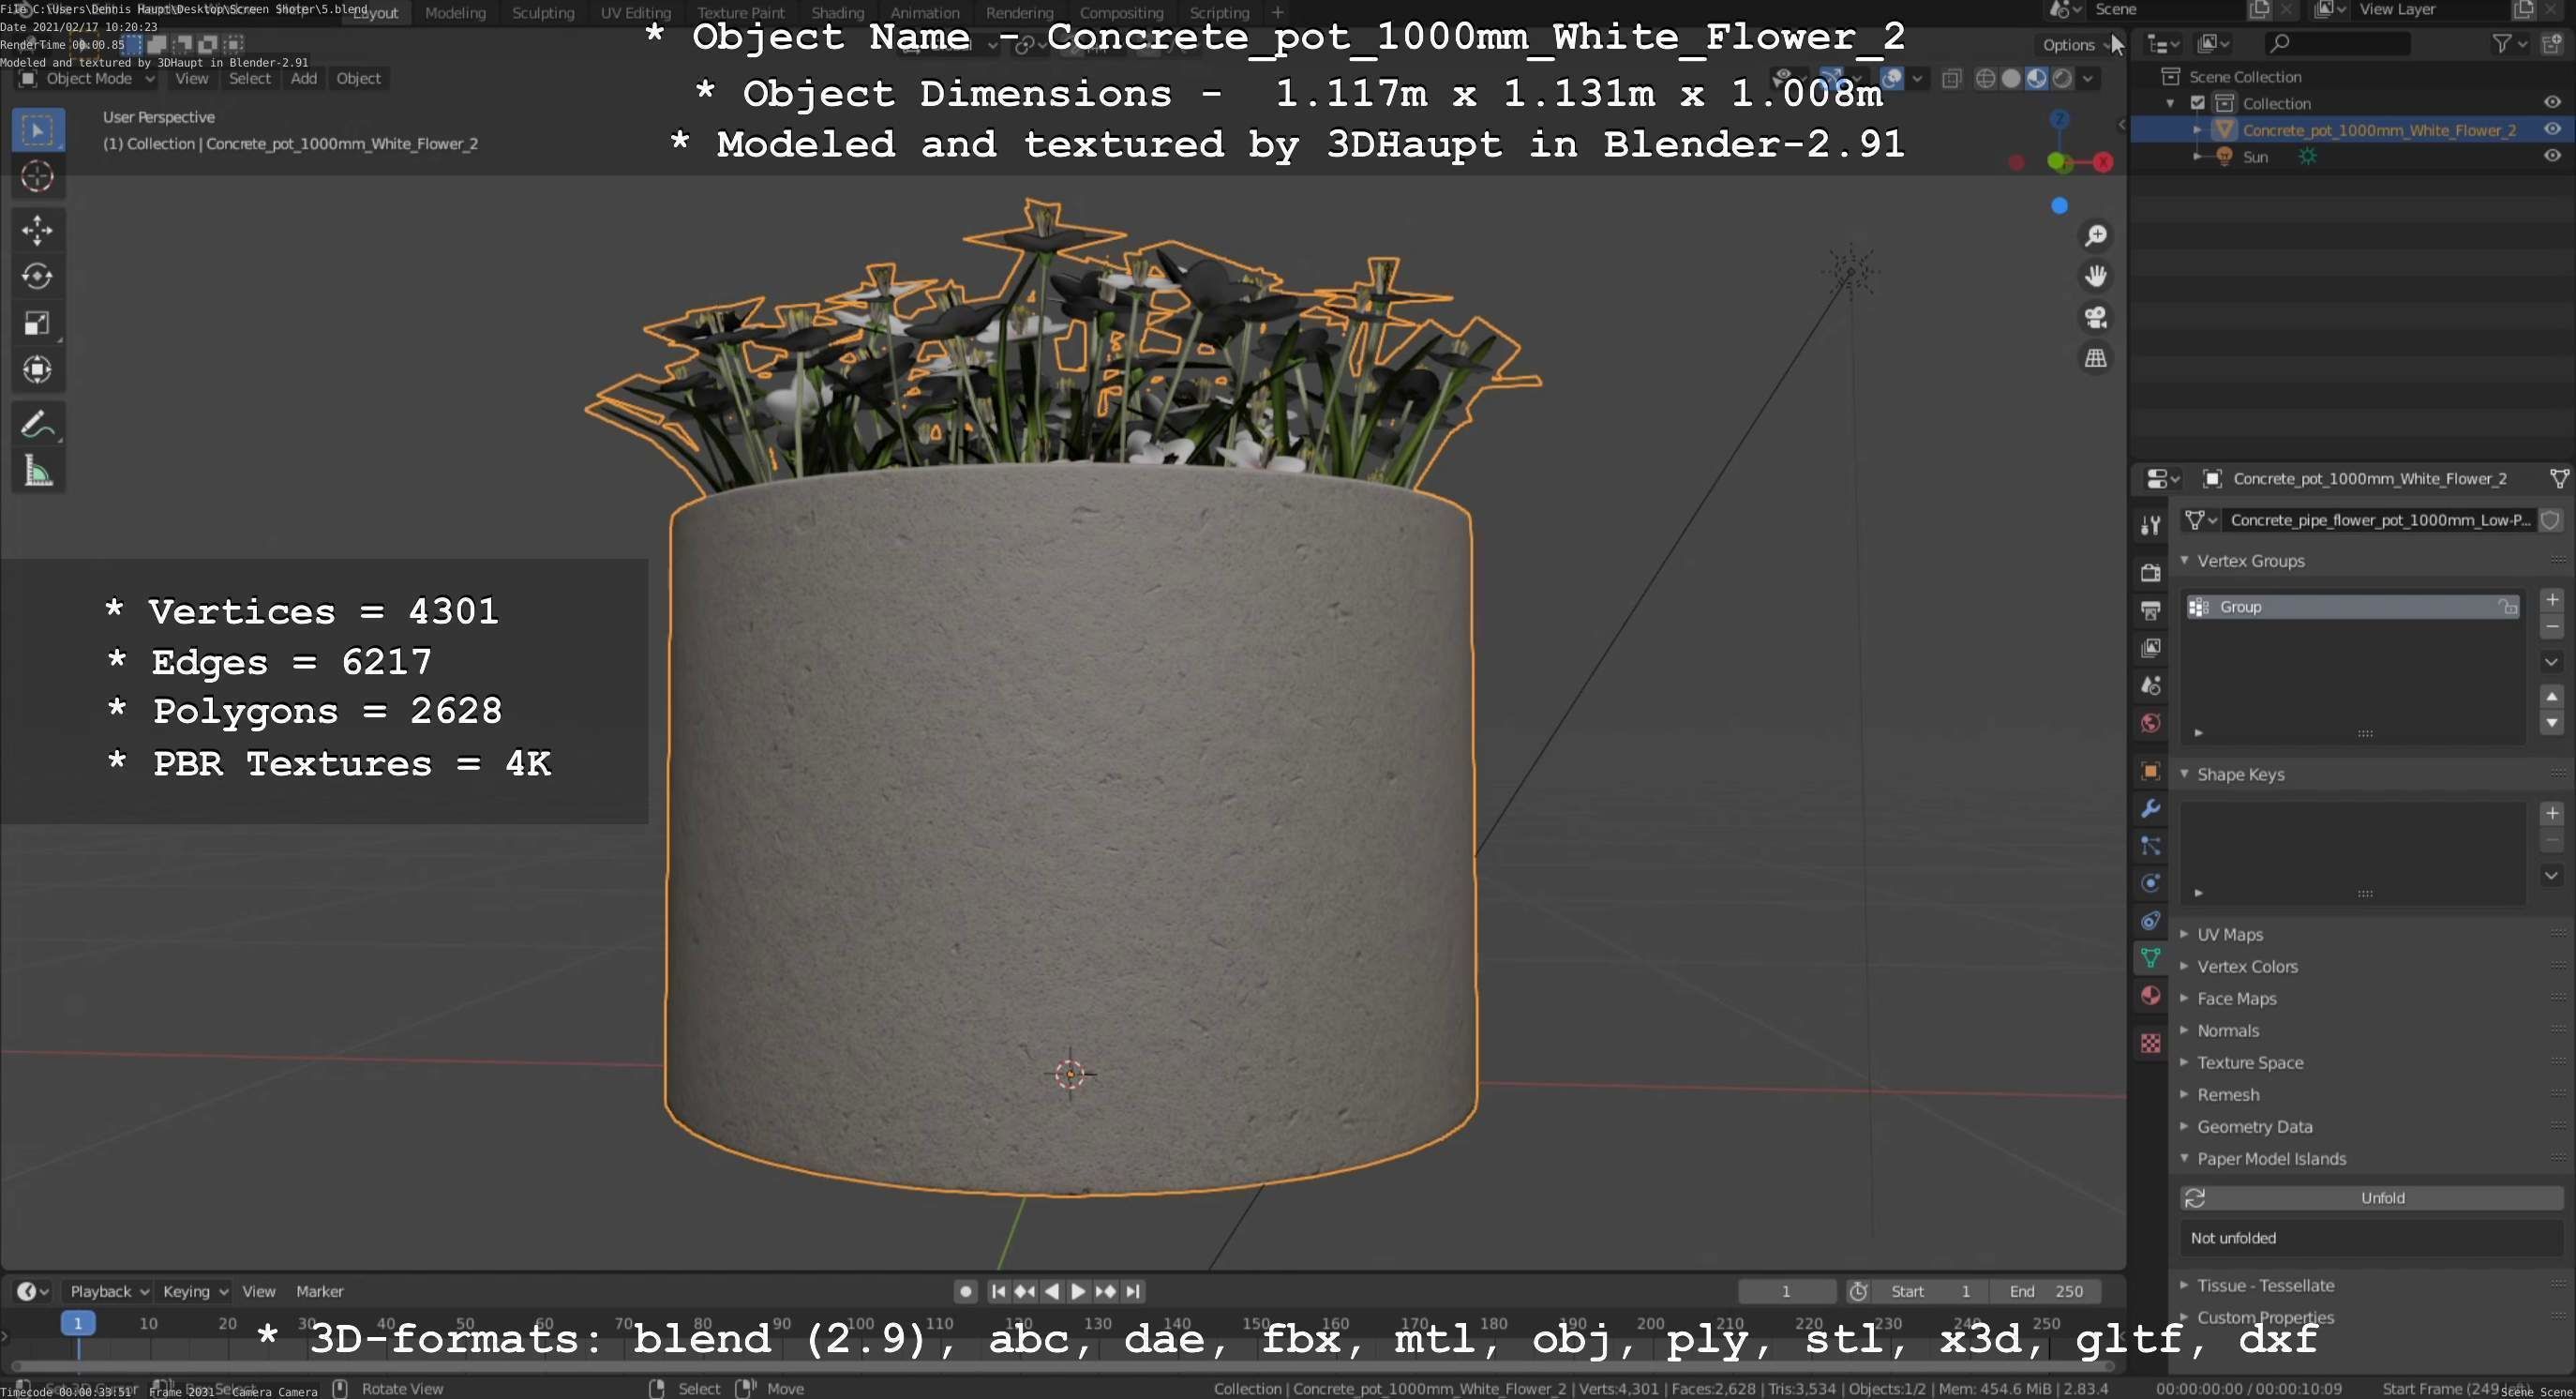Open the View Layer properties tab
The image size is (2576, 1399).
[x=2150, y=648]
